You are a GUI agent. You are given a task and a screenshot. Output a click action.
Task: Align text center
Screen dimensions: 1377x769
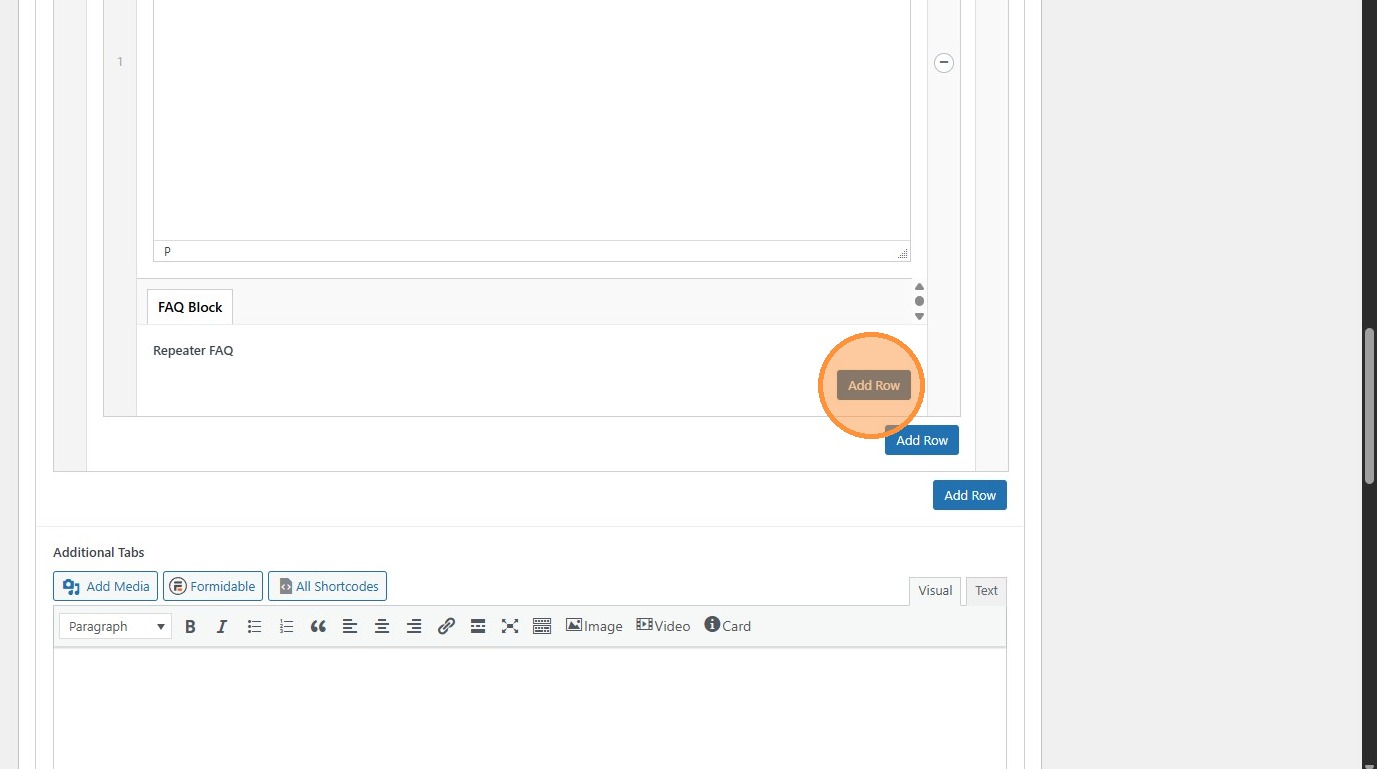[382, 626]
